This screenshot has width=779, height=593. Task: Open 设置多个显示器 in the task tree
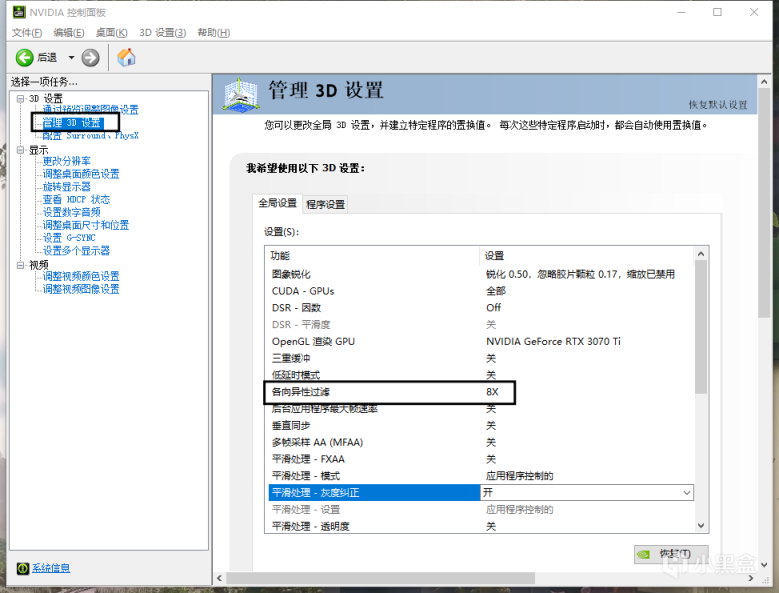tap(76, 251)
